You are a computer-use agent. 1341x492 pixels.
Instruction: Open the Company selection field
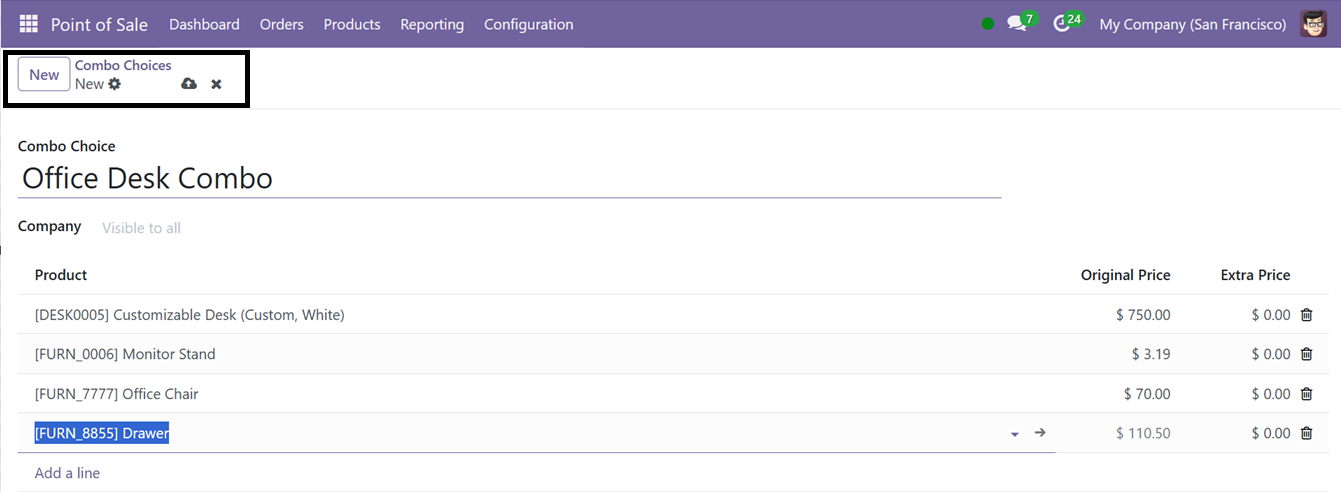300,228
